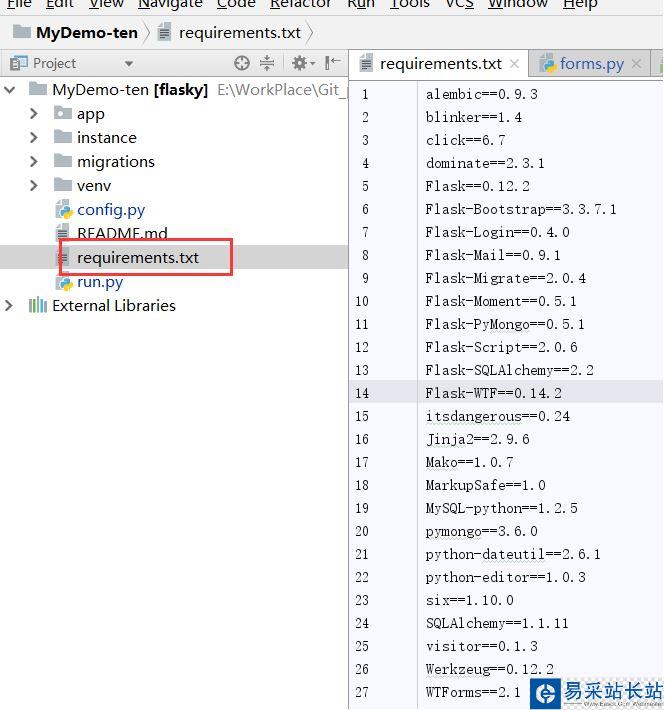Viewport: 664px width, 710px height.
Task: Open the Help menu
Action: point(580,4)
